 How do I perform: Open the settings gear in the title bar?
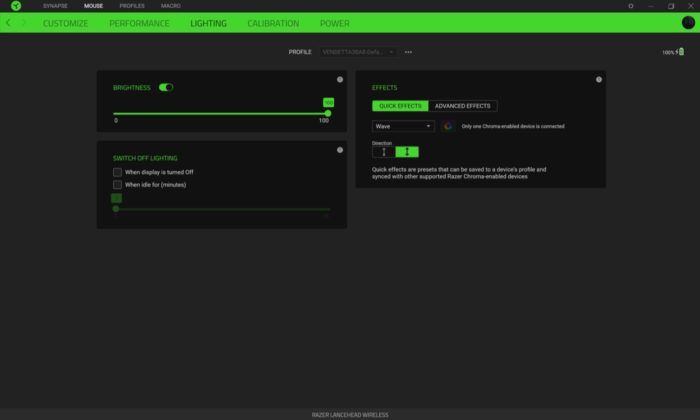630,6
